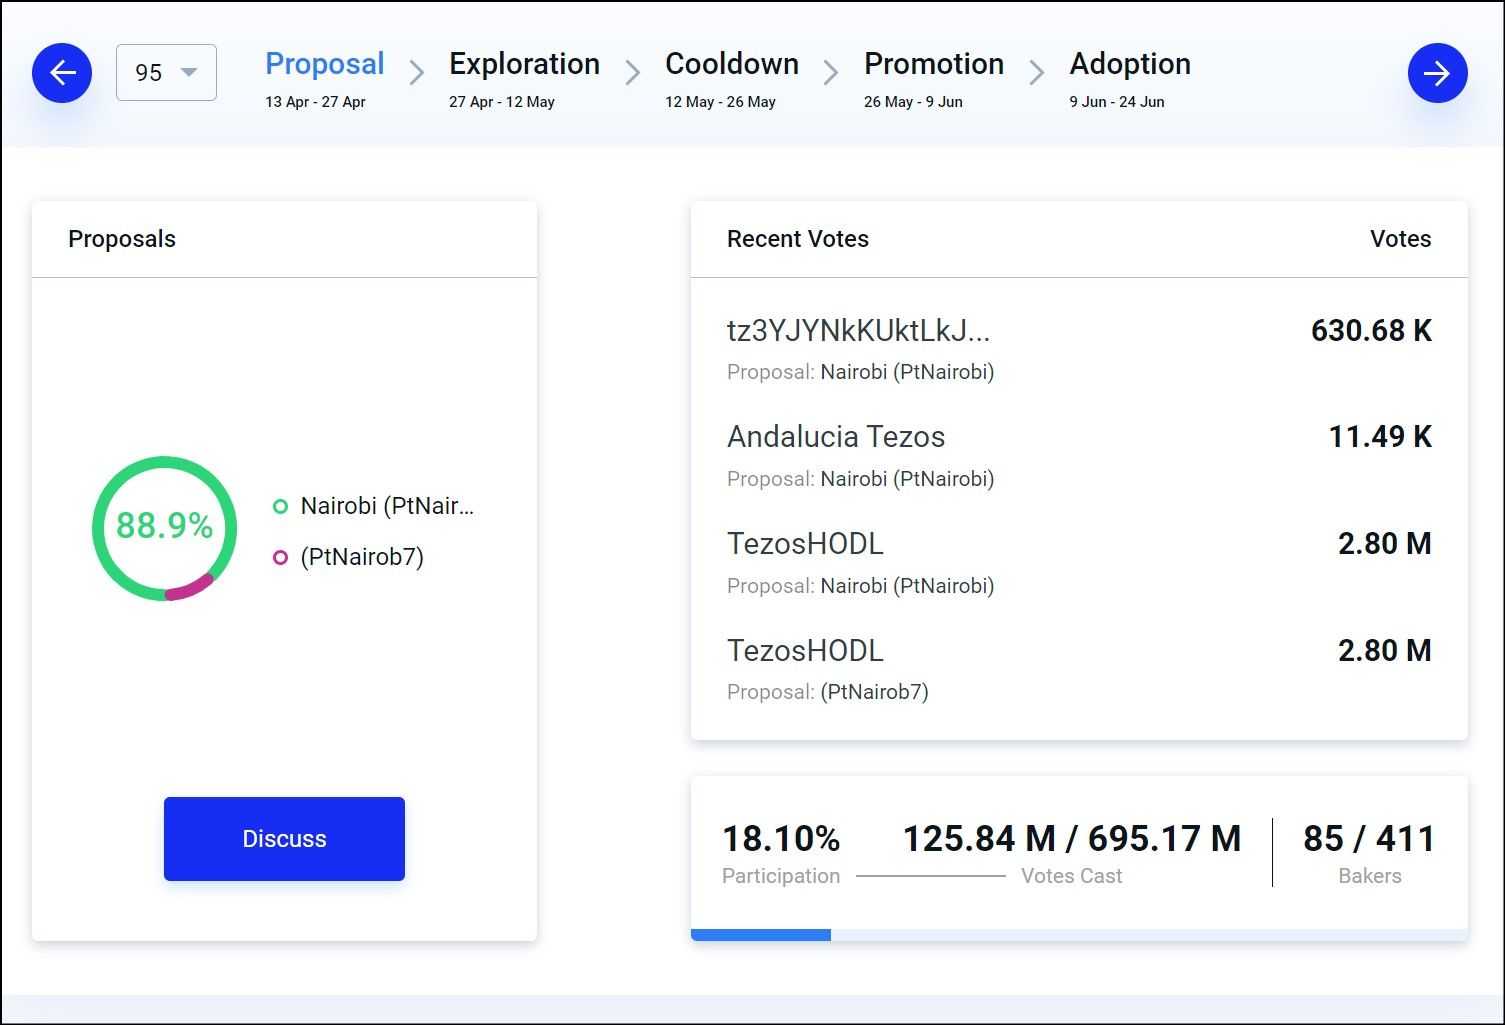Open the Andalucia Tezos baker
Viewport: 1505px width, 1025px height.
pyautogui.click(x=835, y=437)
